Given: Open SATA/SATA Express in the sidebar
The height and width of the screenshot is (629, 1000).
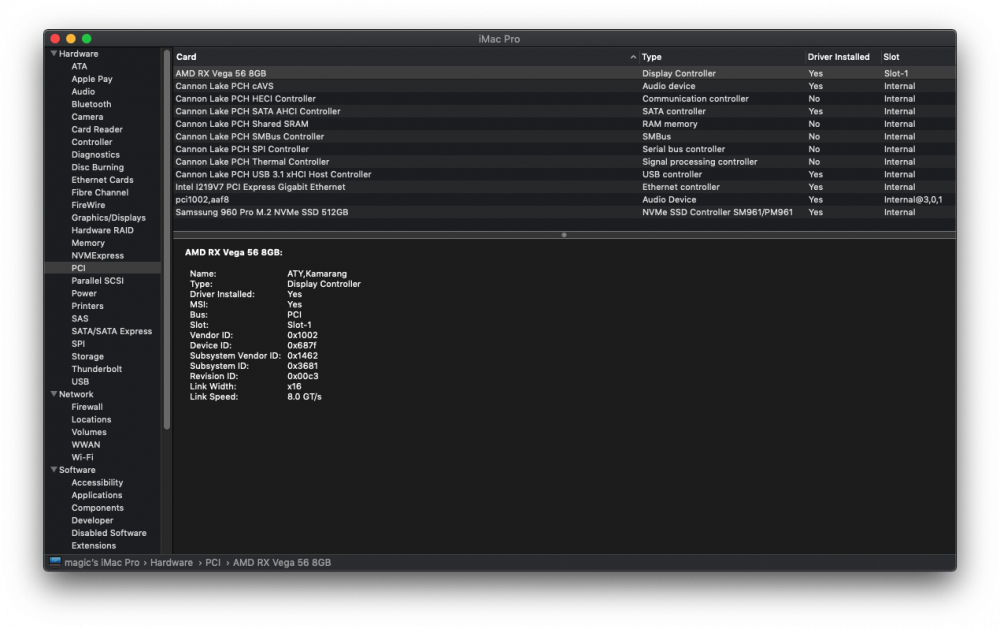Looking at the screenshot, I should pyautogui.click(x=112, y=331).
